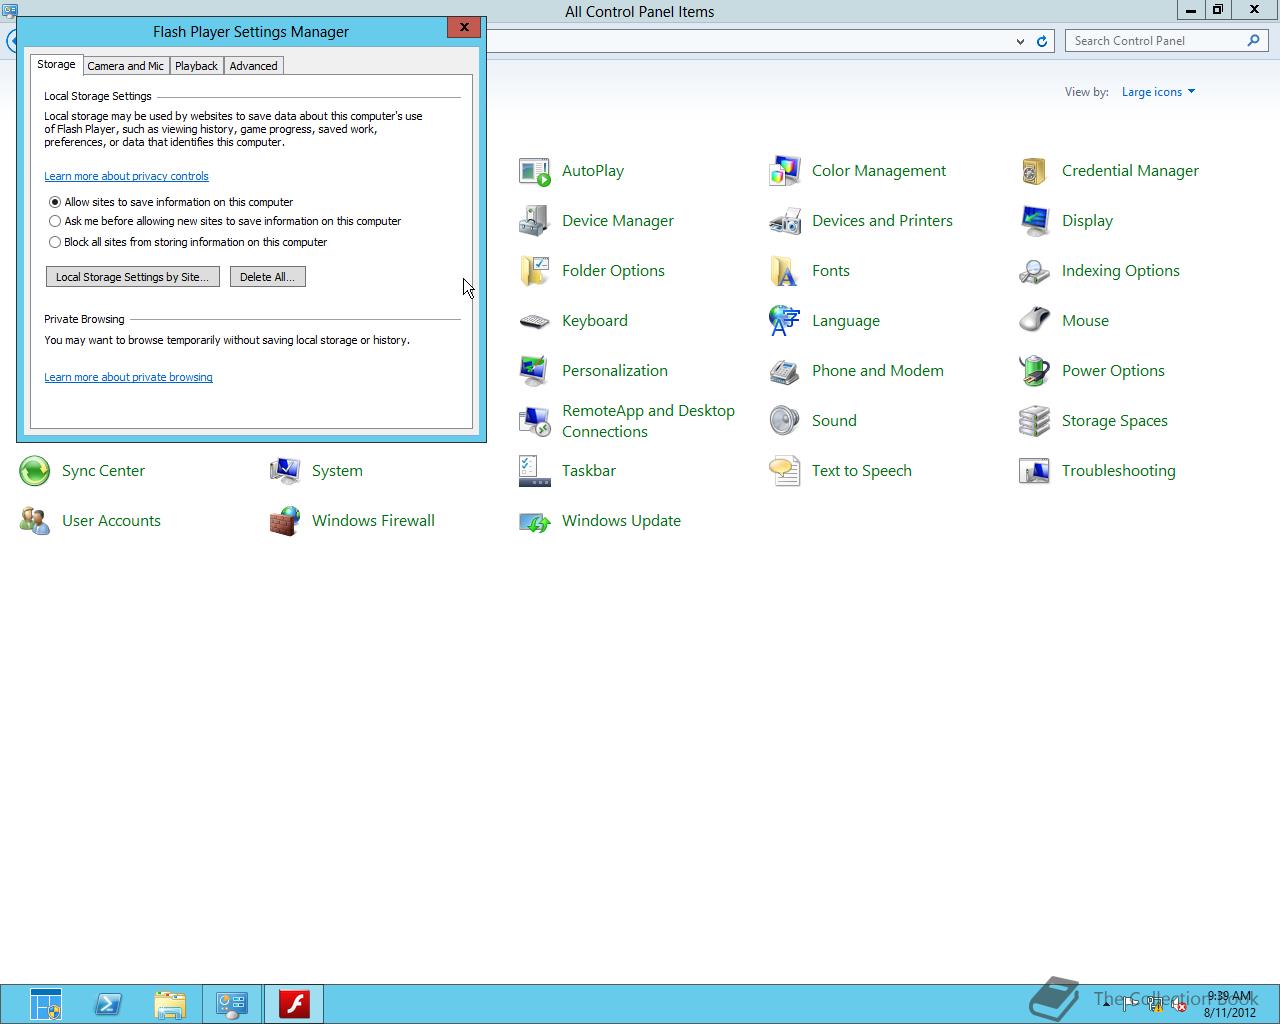Open the Folder Options icon
Viewport: 1280px width, 1024px height.
pos(534,271)
